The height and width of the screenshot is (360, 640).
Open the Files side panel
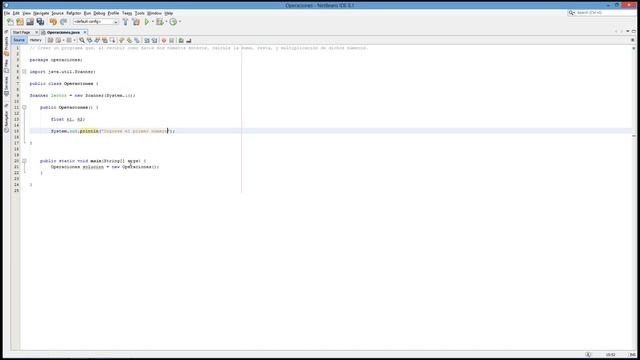(6, 66)
